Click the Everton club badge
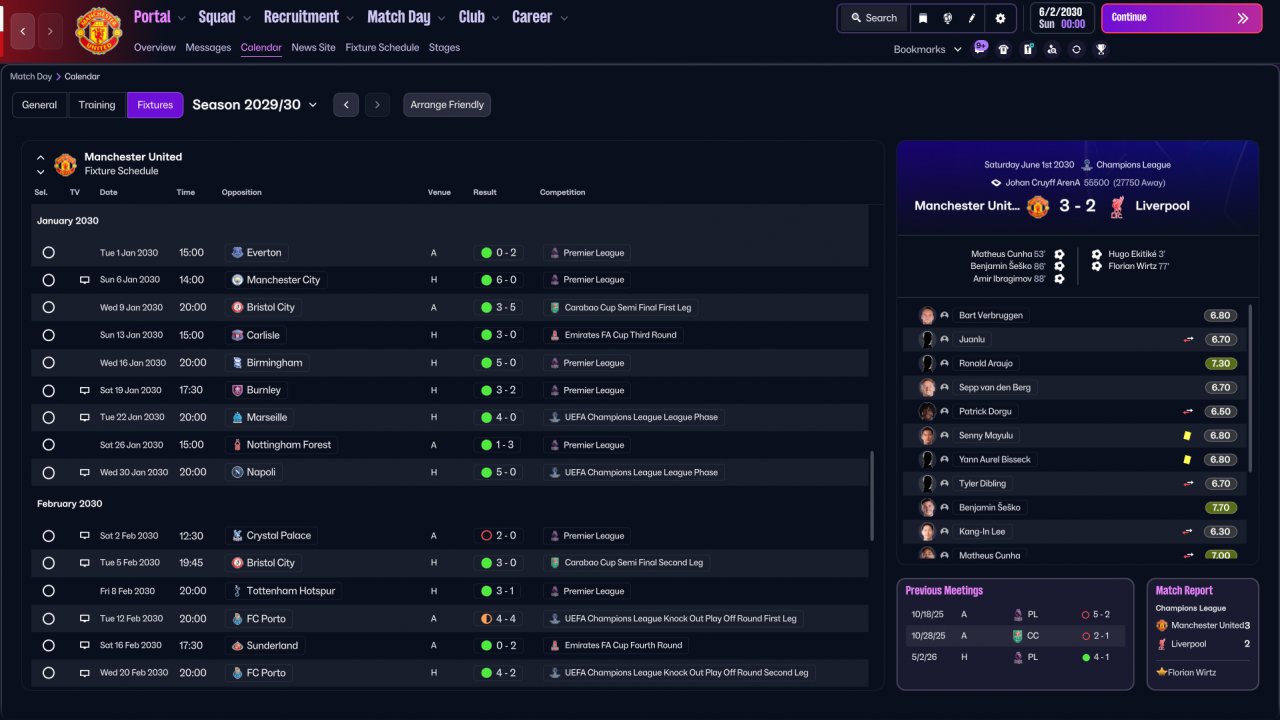The width and height of the screenshot is (1280, 720). (237, 253)
